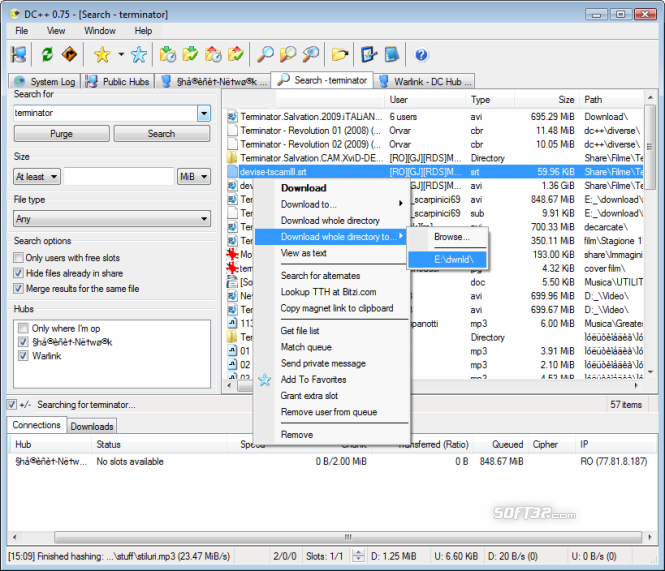Click the bottom pane horizontal scrollbar thumb
This screenshot has height=571, width=665.
pos(348,537)
